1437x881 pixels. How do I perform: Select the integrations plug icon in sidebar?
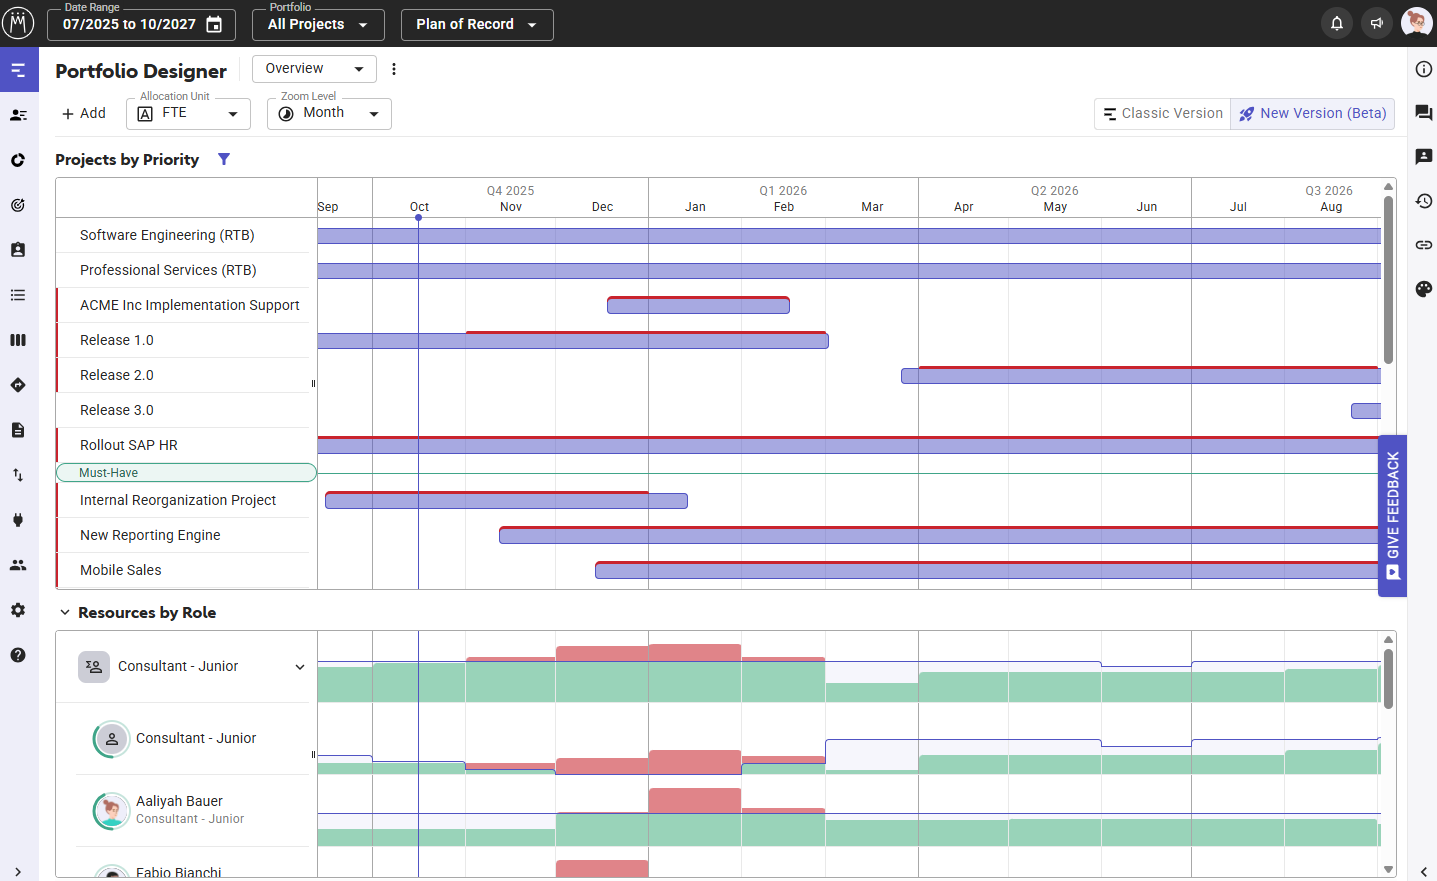(18, 519)
